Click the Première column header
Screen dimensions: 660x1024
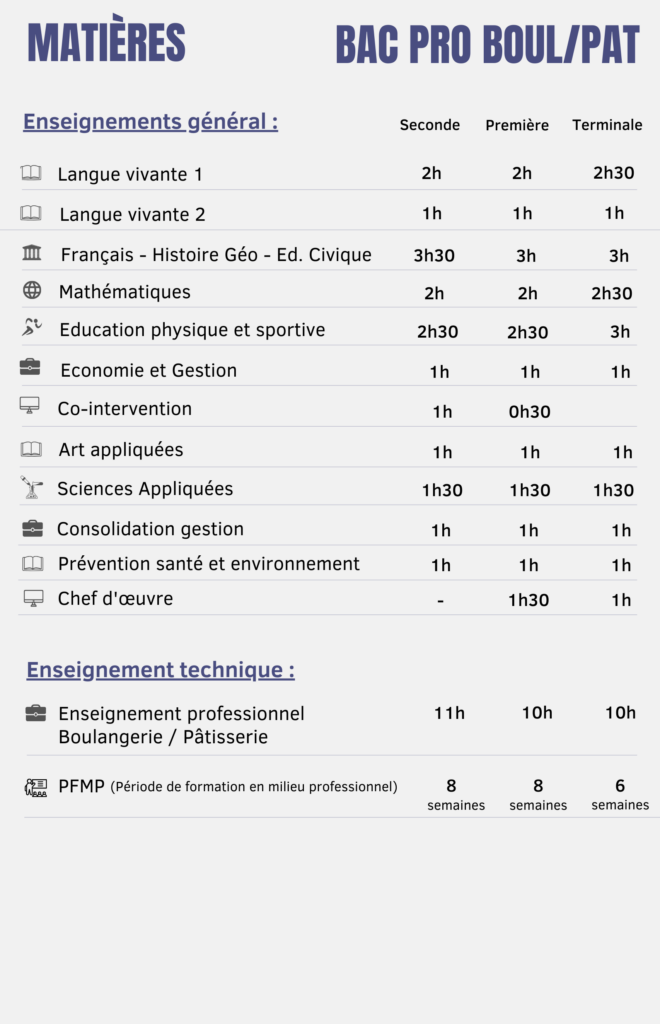pyautogui.click(x=517, y=125)
